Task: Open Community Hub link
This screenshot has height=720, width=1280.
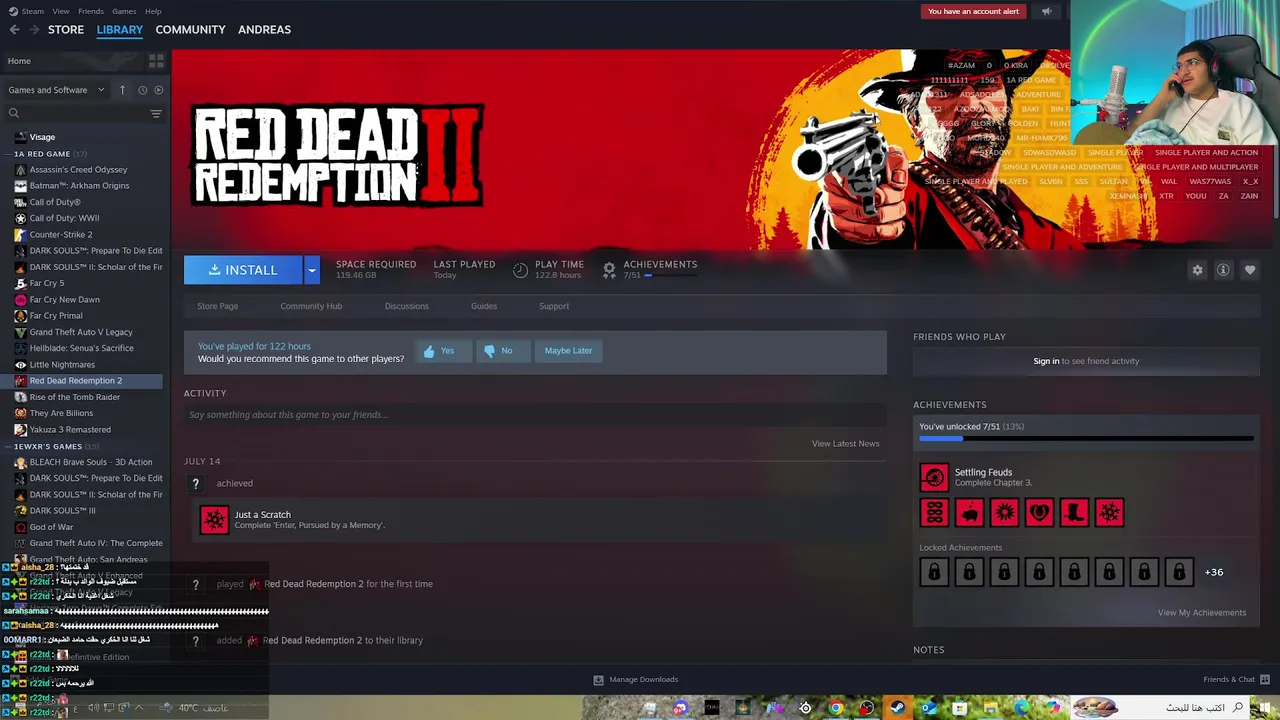Action: pyautogui.click(x=311, y=306)
